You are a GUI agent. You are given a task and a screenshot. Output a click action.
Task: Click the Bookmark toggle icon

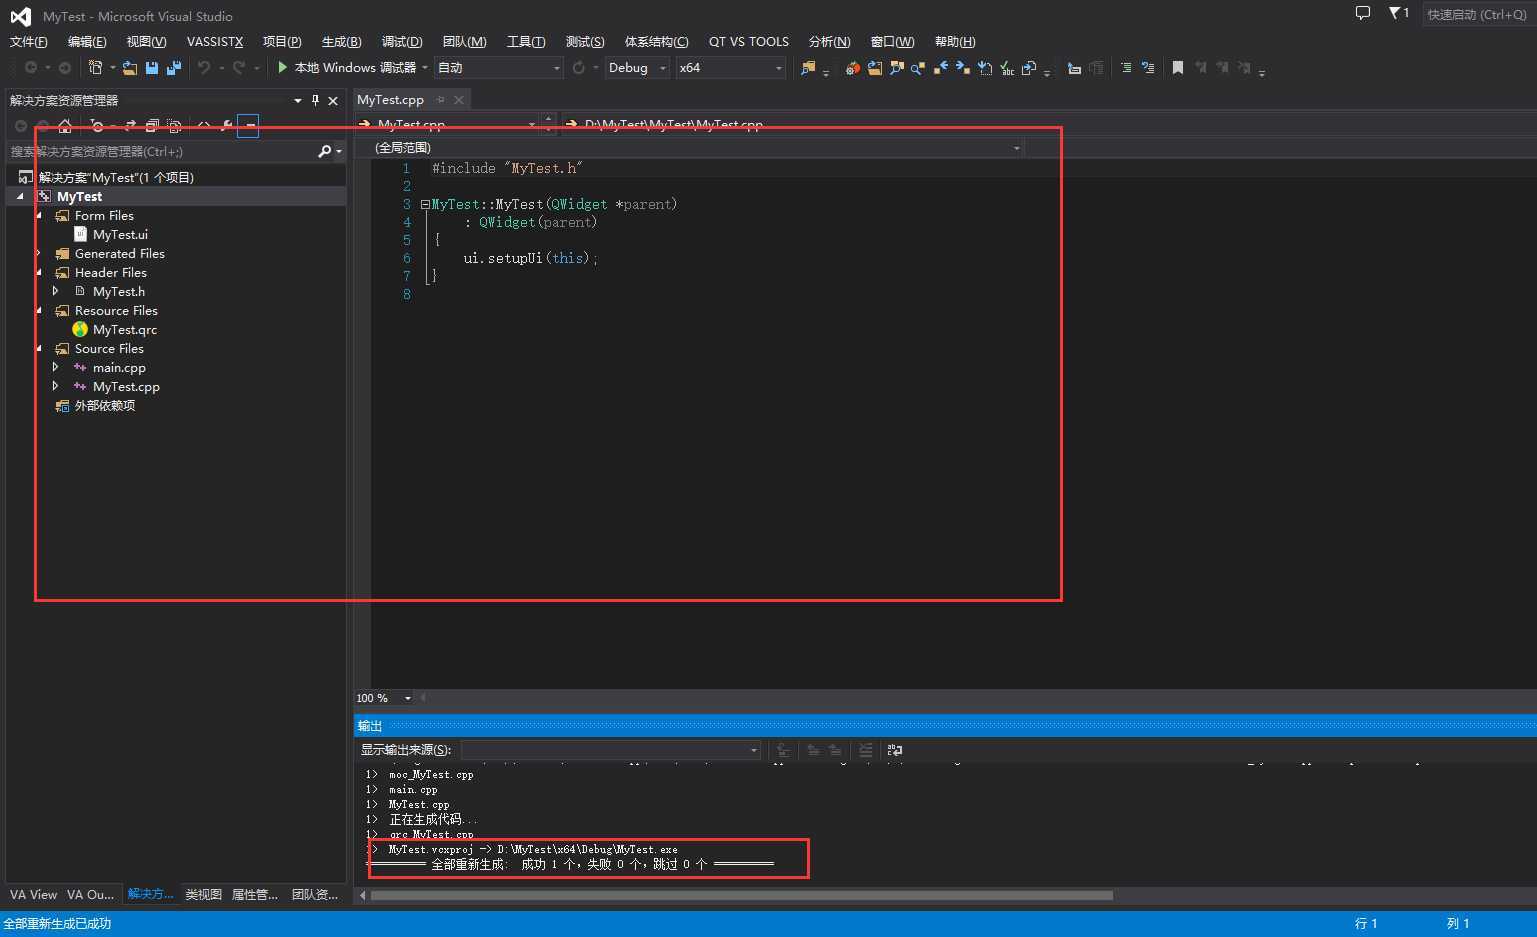click(x=1177, y=68)
